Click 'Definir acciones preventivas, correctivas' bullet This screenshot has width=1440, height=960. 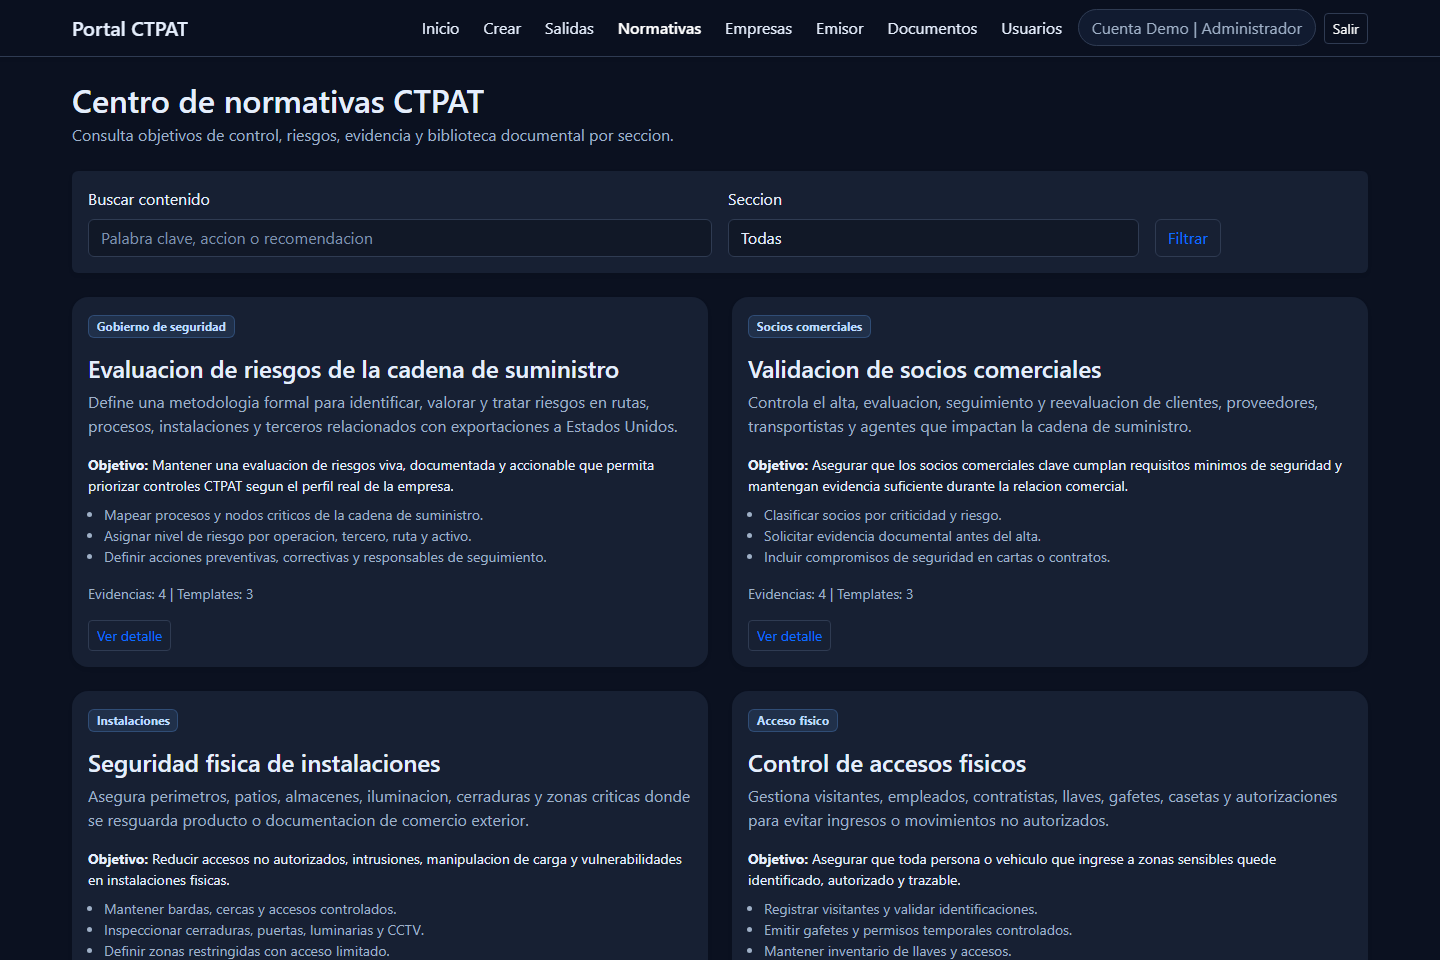(x=325, y=557)
